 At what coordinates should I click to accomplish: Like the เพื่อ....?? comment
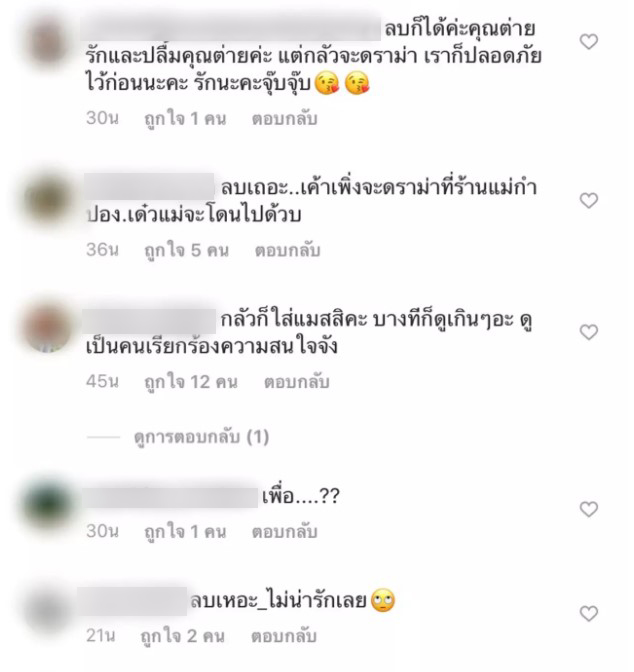(x=589, y=509)
